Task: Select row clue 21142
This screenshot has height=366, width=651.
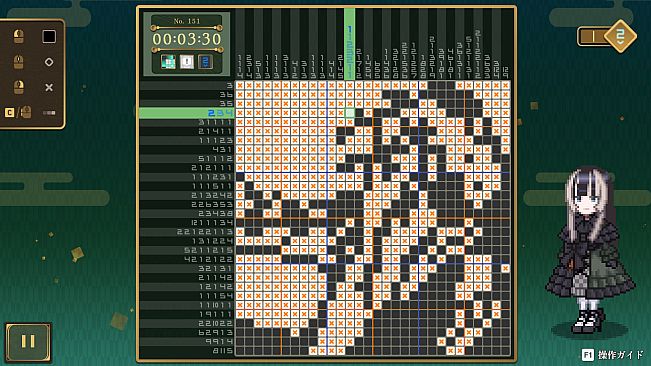Action: (187, 277)
